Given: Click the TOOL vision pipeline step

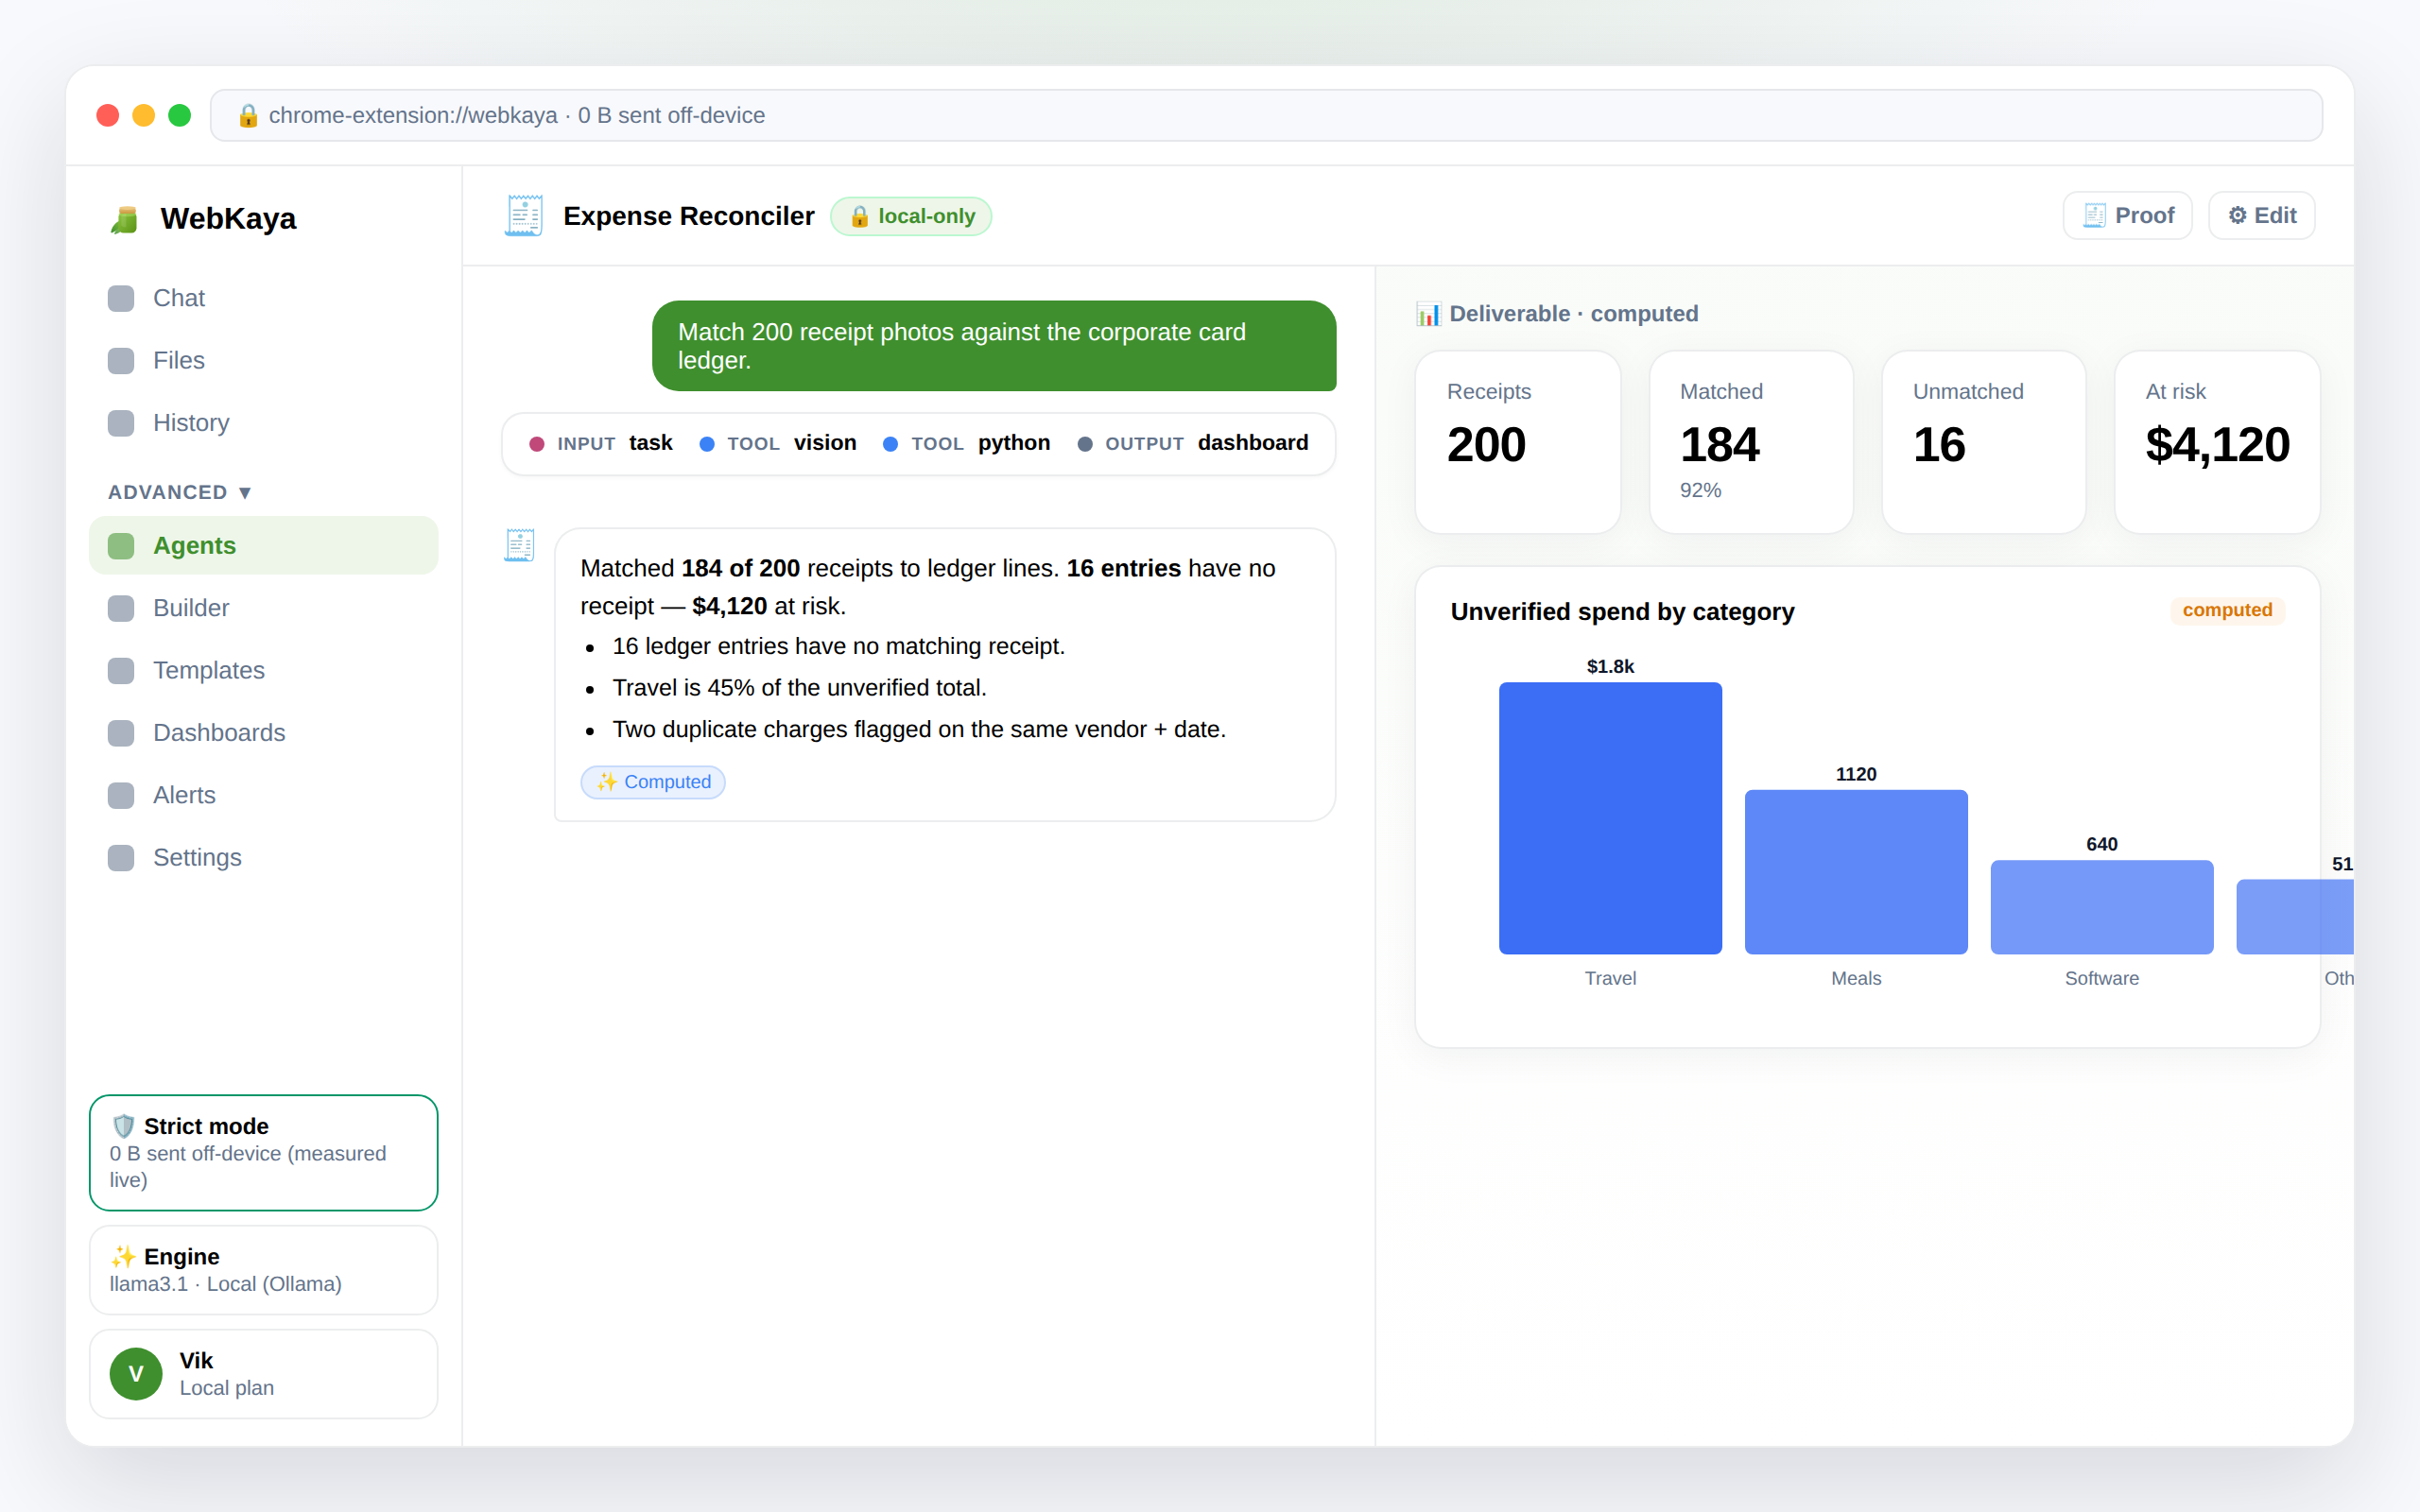Looking at the screenshot, I should pos(778,443).
